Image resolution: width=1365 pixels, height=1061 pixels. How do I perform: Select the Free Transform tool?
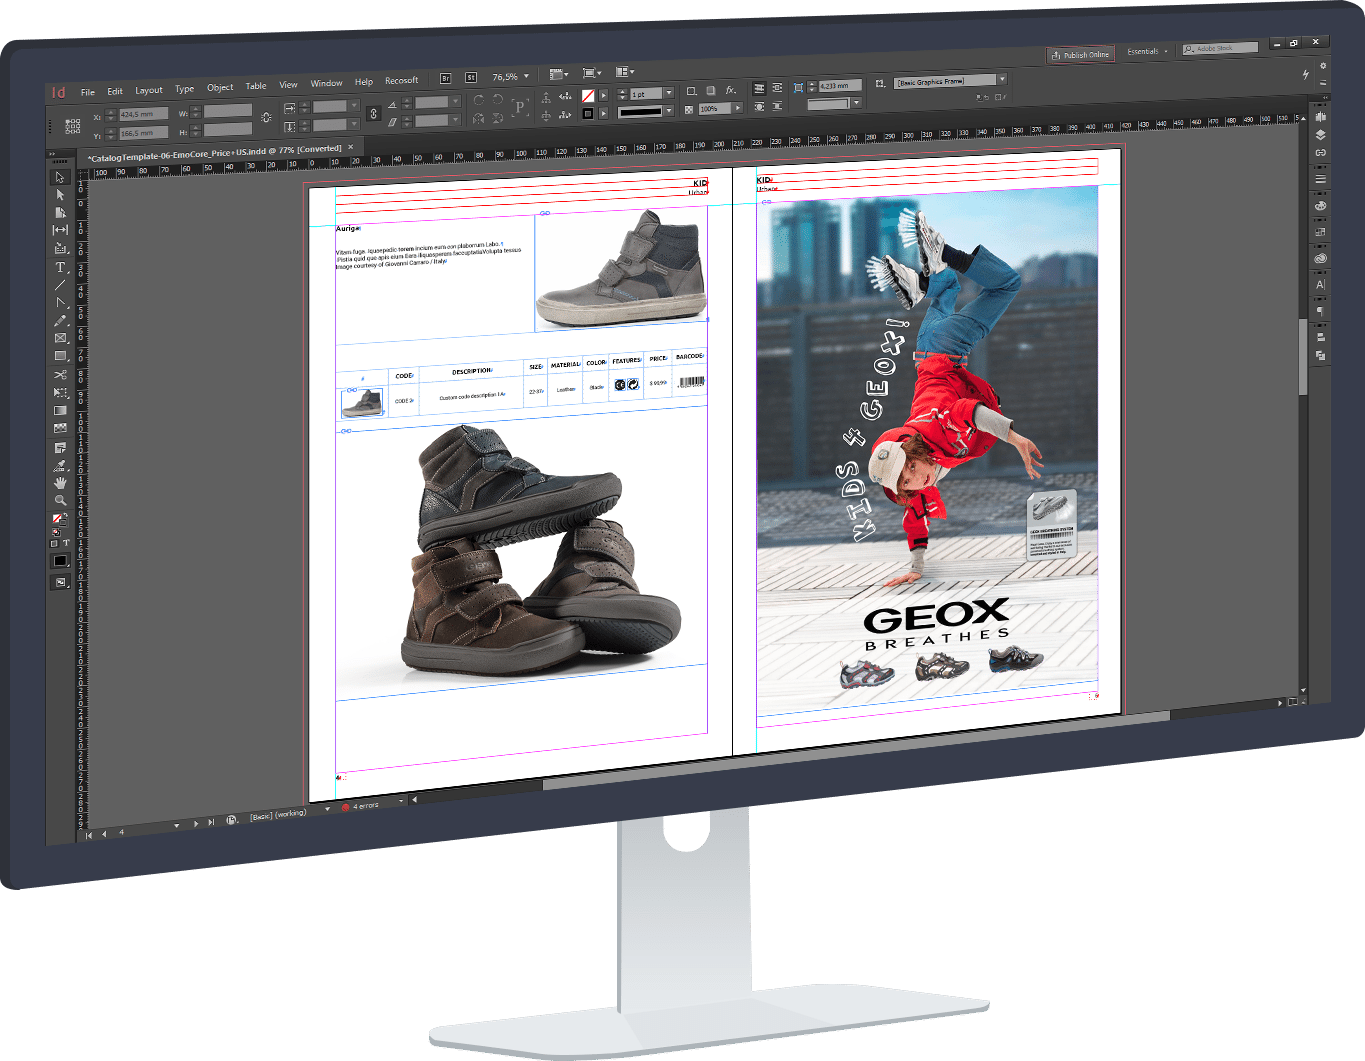pyautogui.click(x=60, y=392)
